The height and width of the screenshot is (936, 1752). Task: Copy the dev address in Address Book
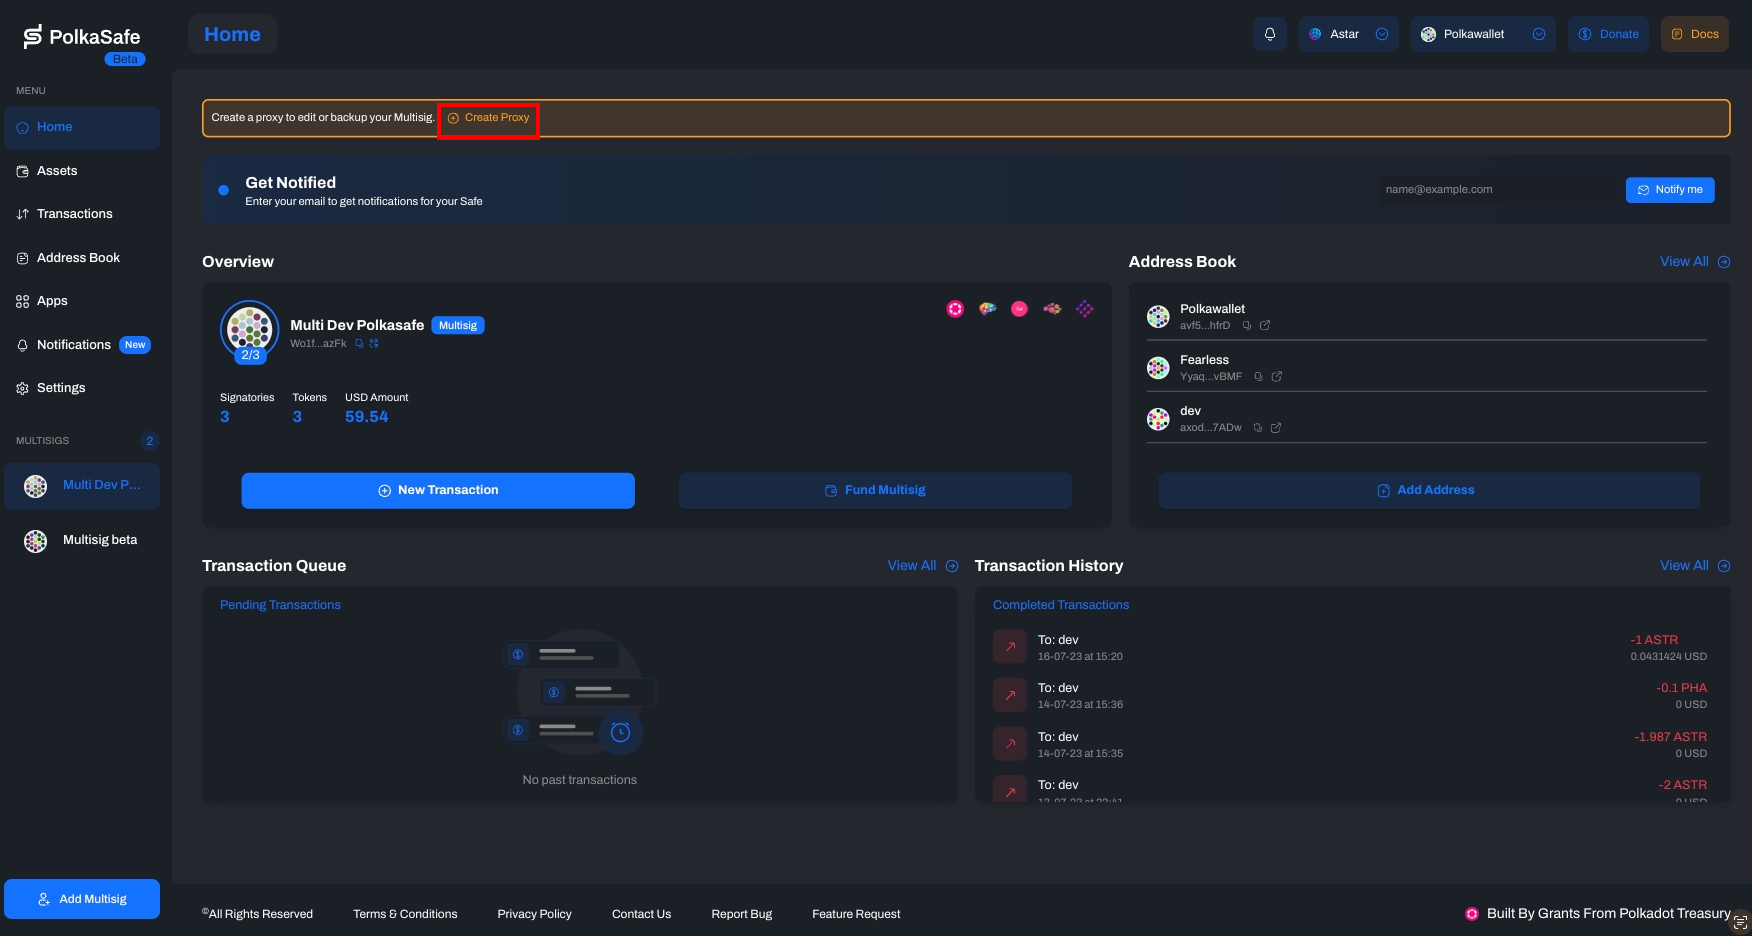pos(1258,428)
